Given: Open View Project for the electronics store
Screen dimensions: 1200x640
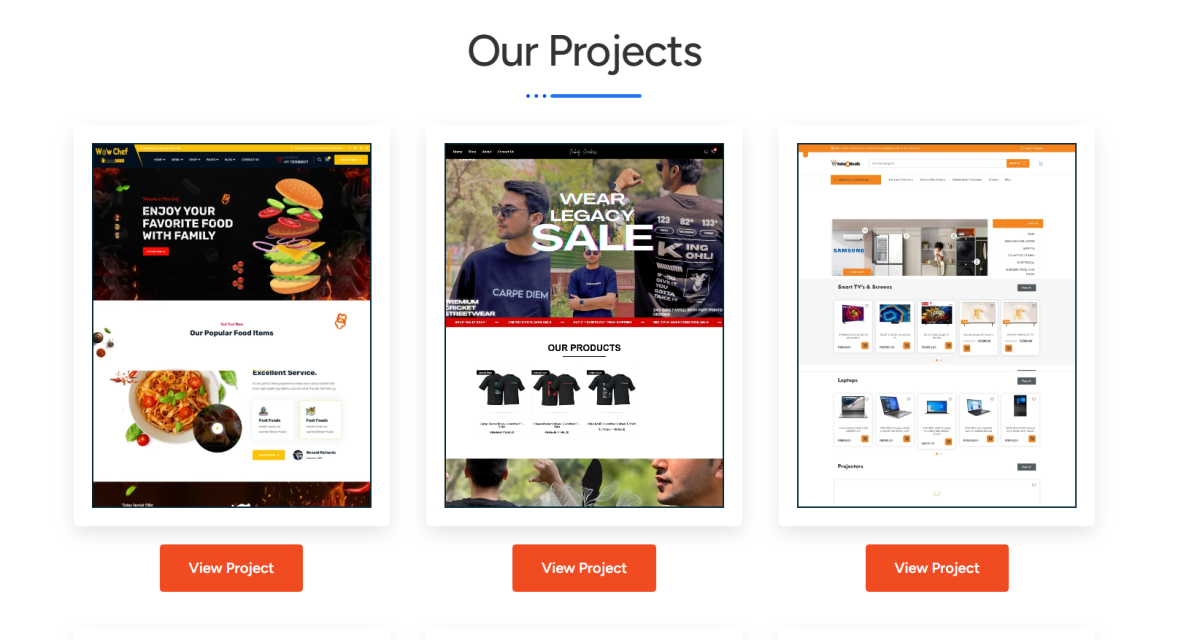Looking at the screenshot, I should pos(937,568).
